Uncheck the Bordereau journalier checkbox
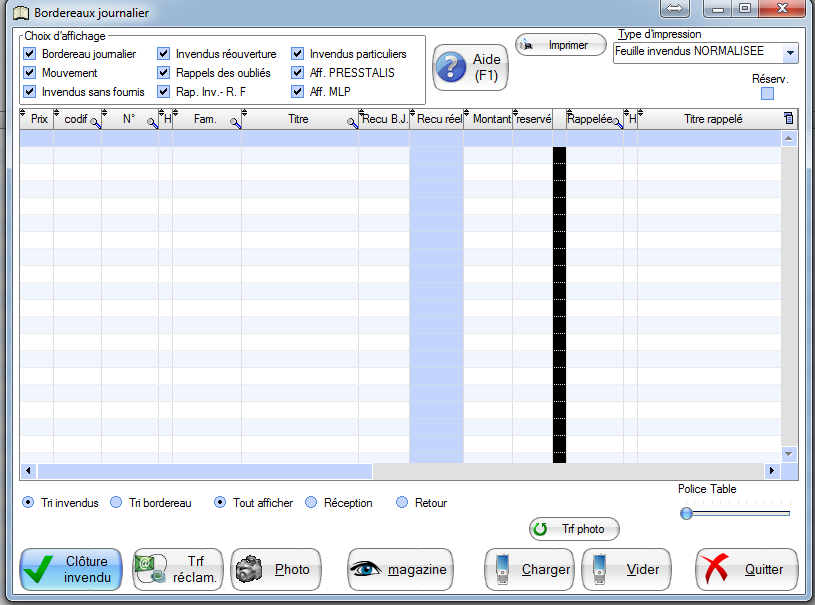 point(30,54)
